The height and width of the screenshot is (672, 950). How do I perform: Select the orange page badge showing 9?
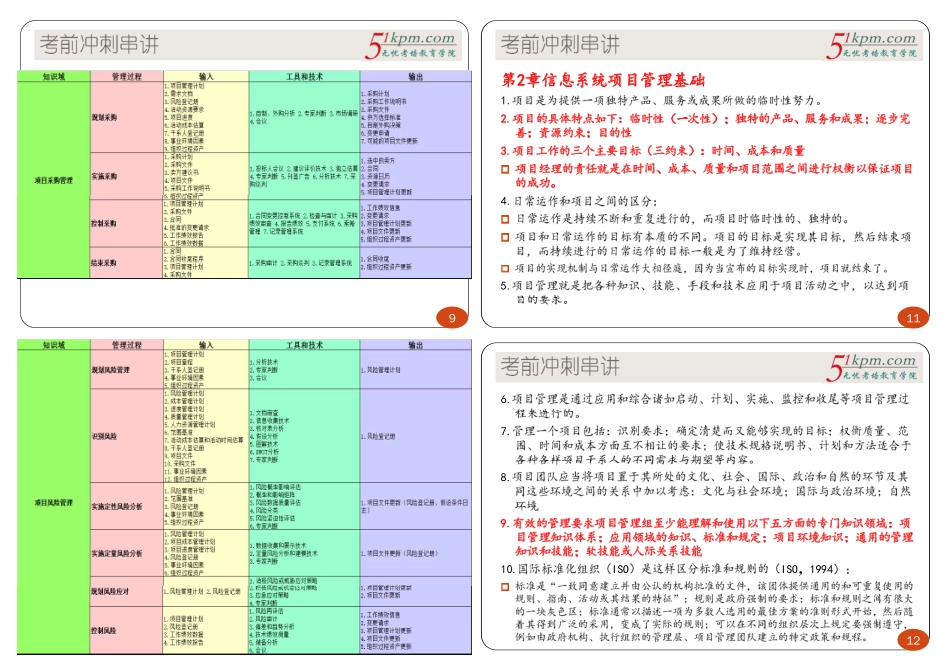452,317
